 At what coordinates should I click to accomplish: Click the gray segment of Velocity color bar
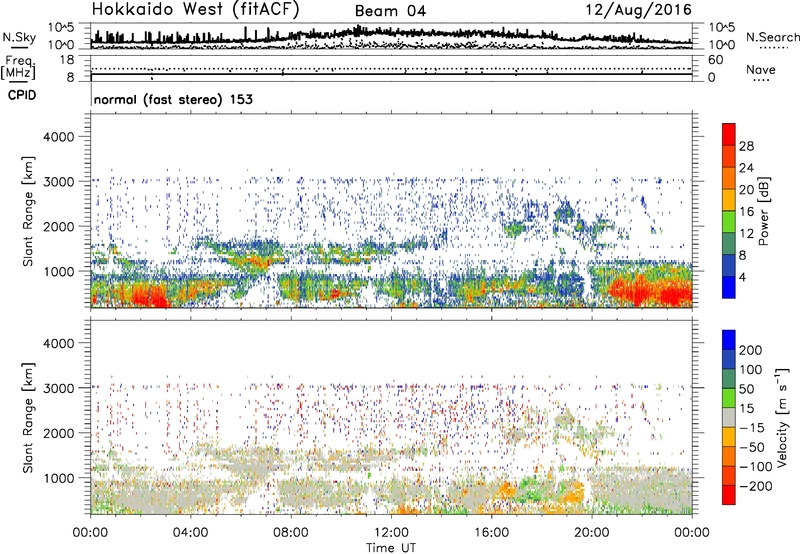coord(729,418)
